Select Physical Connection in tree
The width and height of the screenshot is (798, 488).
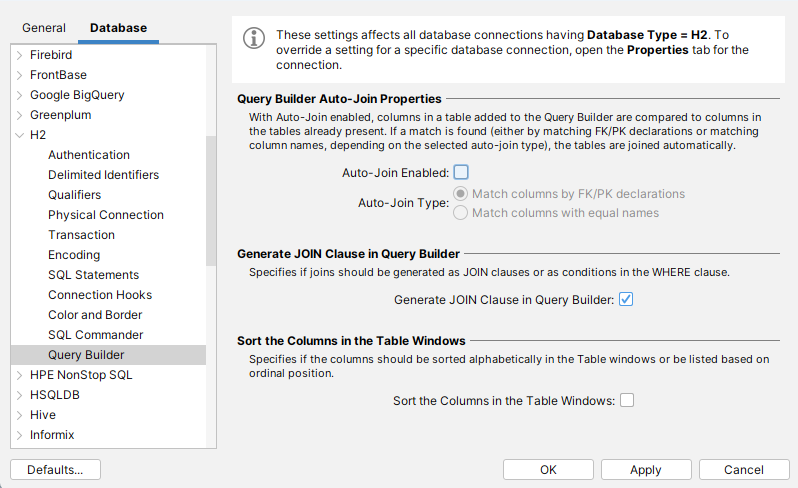(106, 215)
